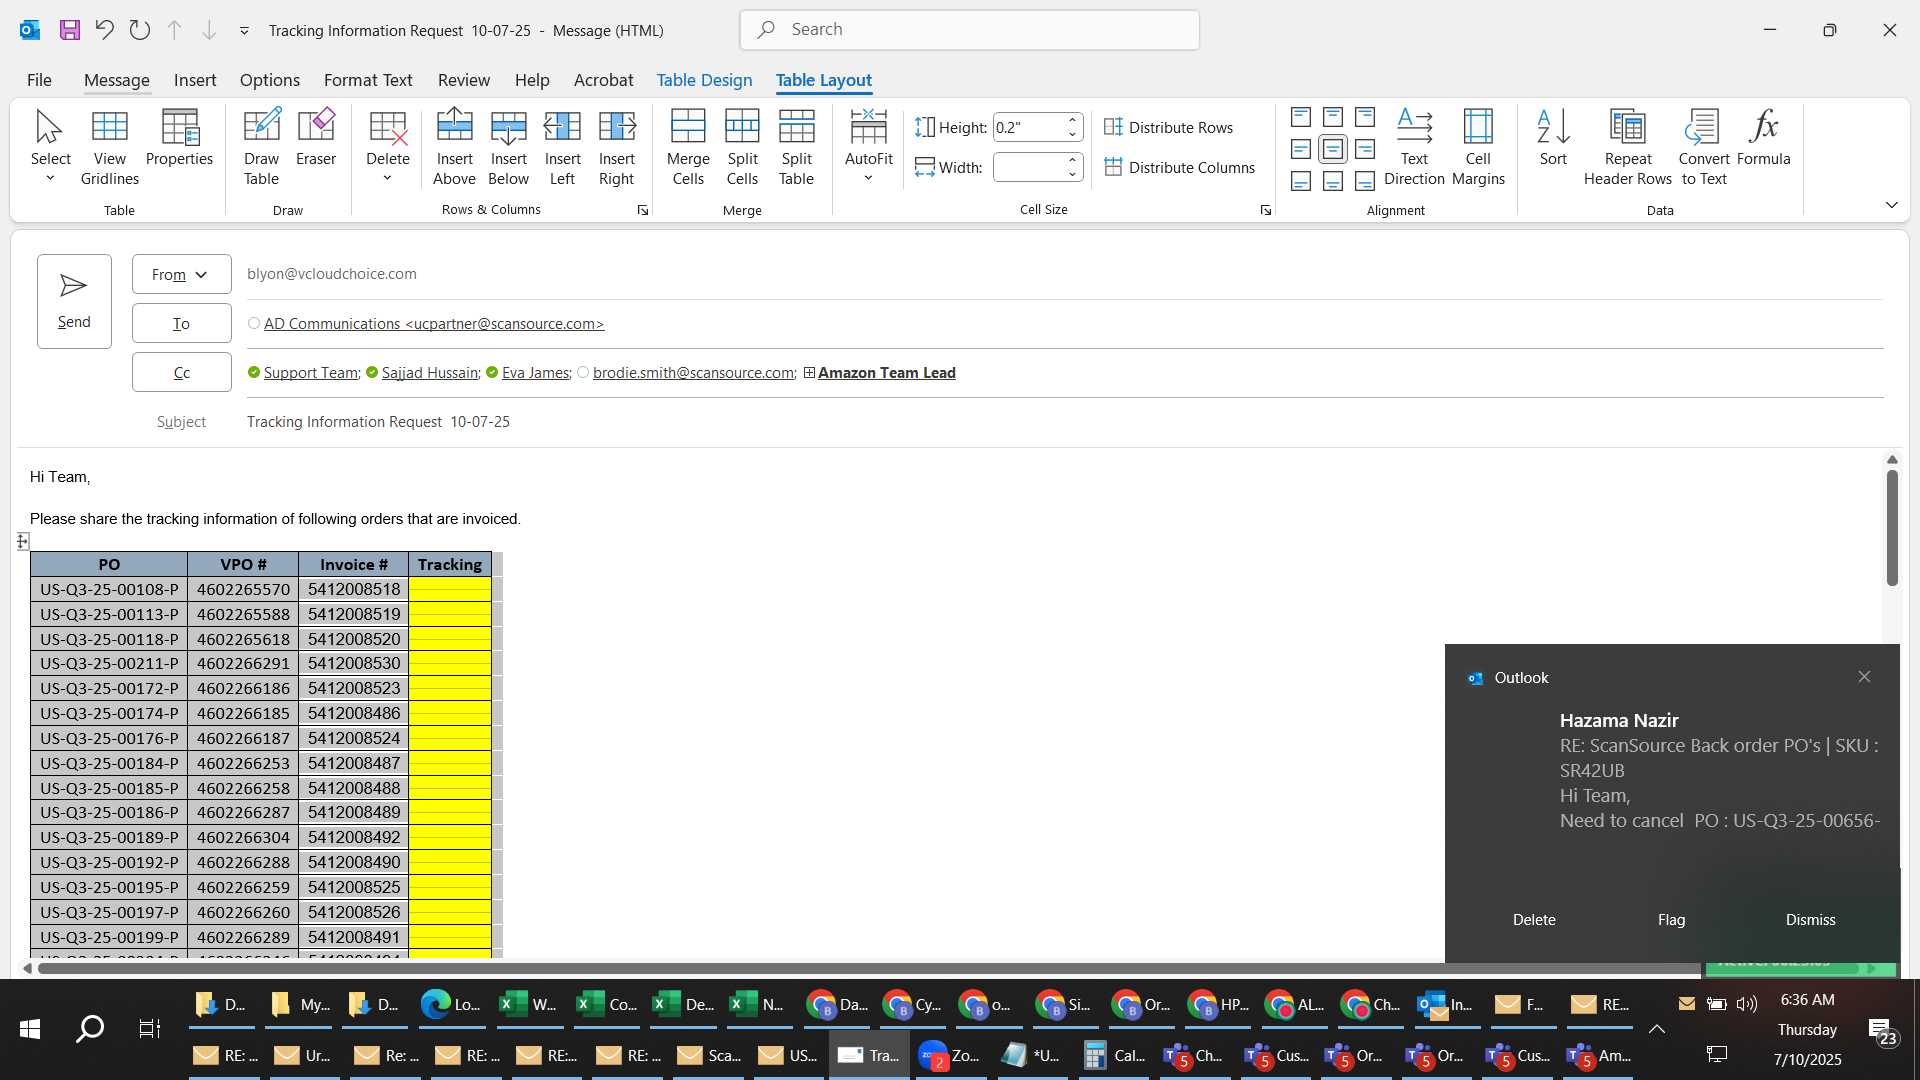Click the Subject field text

[x=378, y=422]
